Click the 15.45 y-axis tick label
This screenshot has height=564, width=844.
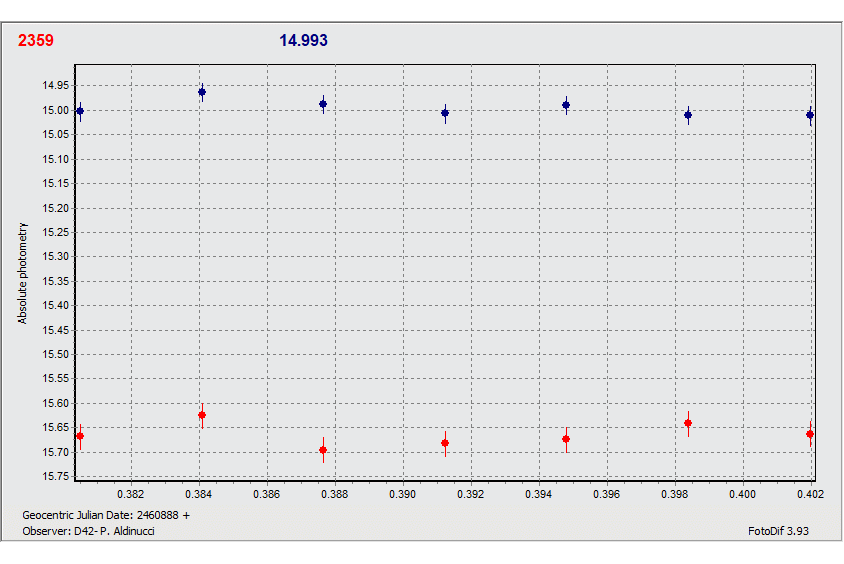click(x=55, y=330)
